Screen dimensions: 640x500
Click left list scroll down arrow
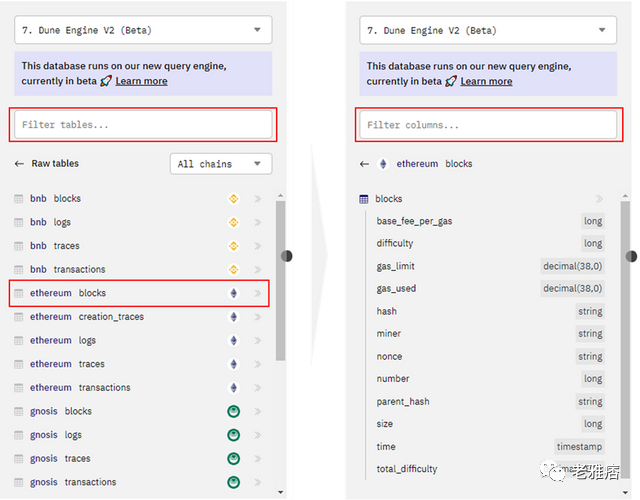(280, 492)
